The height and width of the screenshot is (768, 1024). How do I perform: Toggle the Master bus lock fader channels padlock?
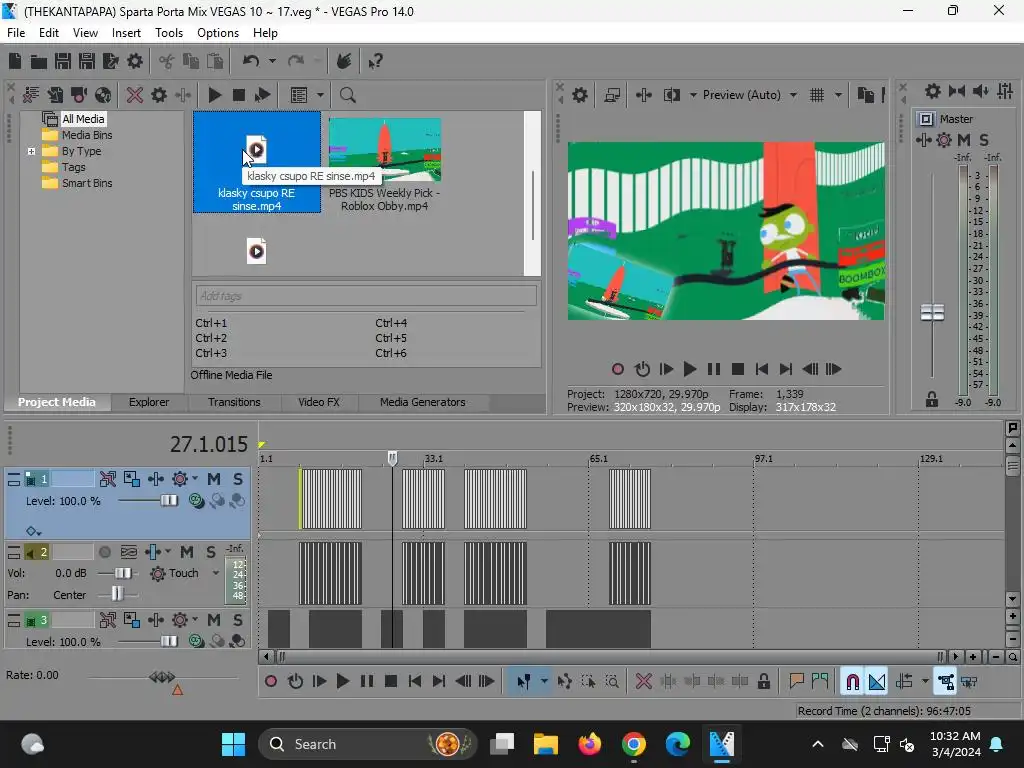click(932, 400)
